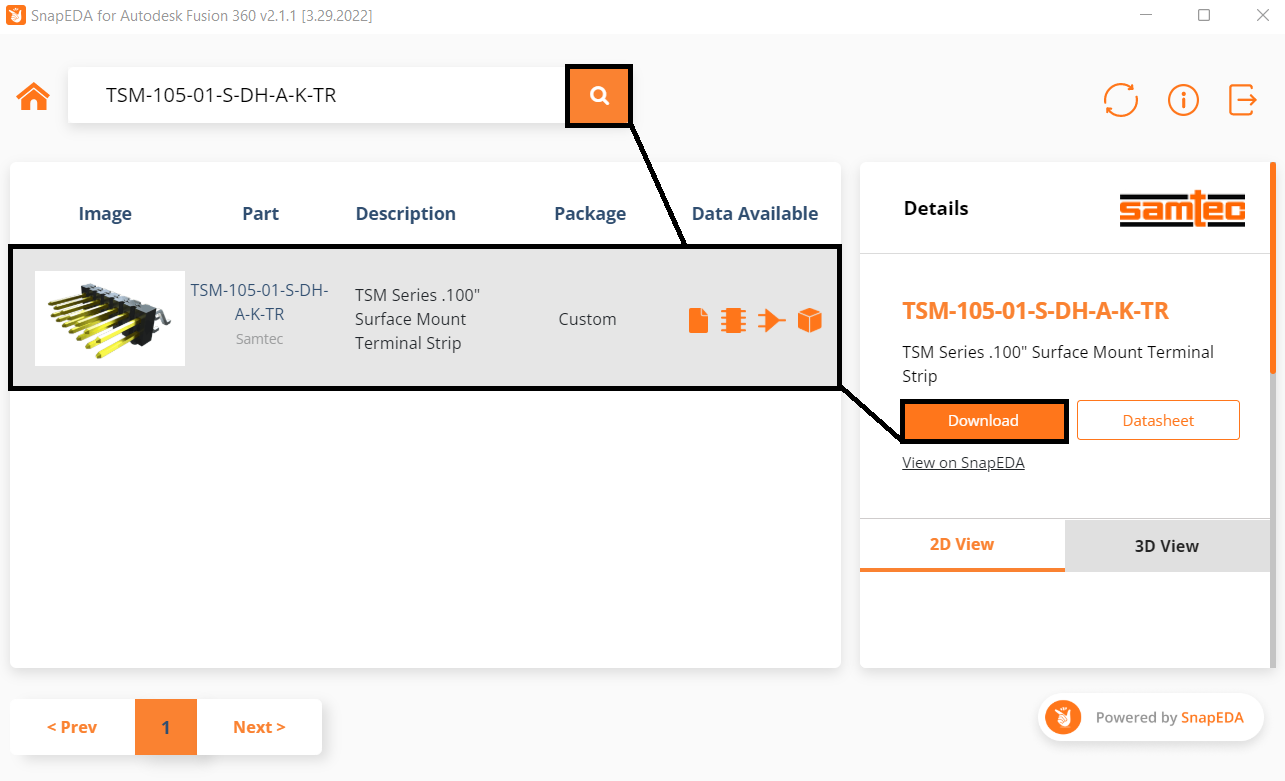Open the info circle icon
The width and height of the screenshot is (1285, 781).
[x=1183, y=99]
